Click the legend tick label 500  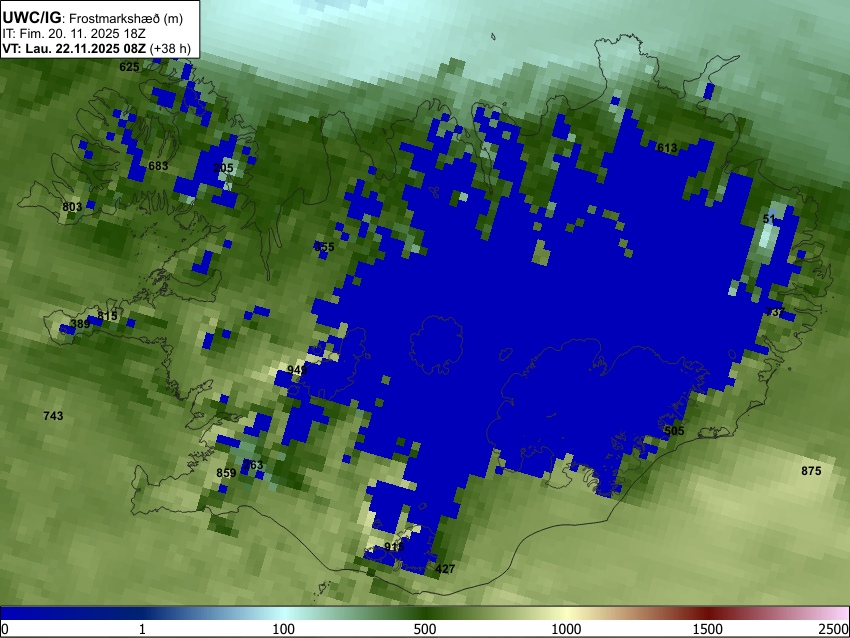(425, 629)
